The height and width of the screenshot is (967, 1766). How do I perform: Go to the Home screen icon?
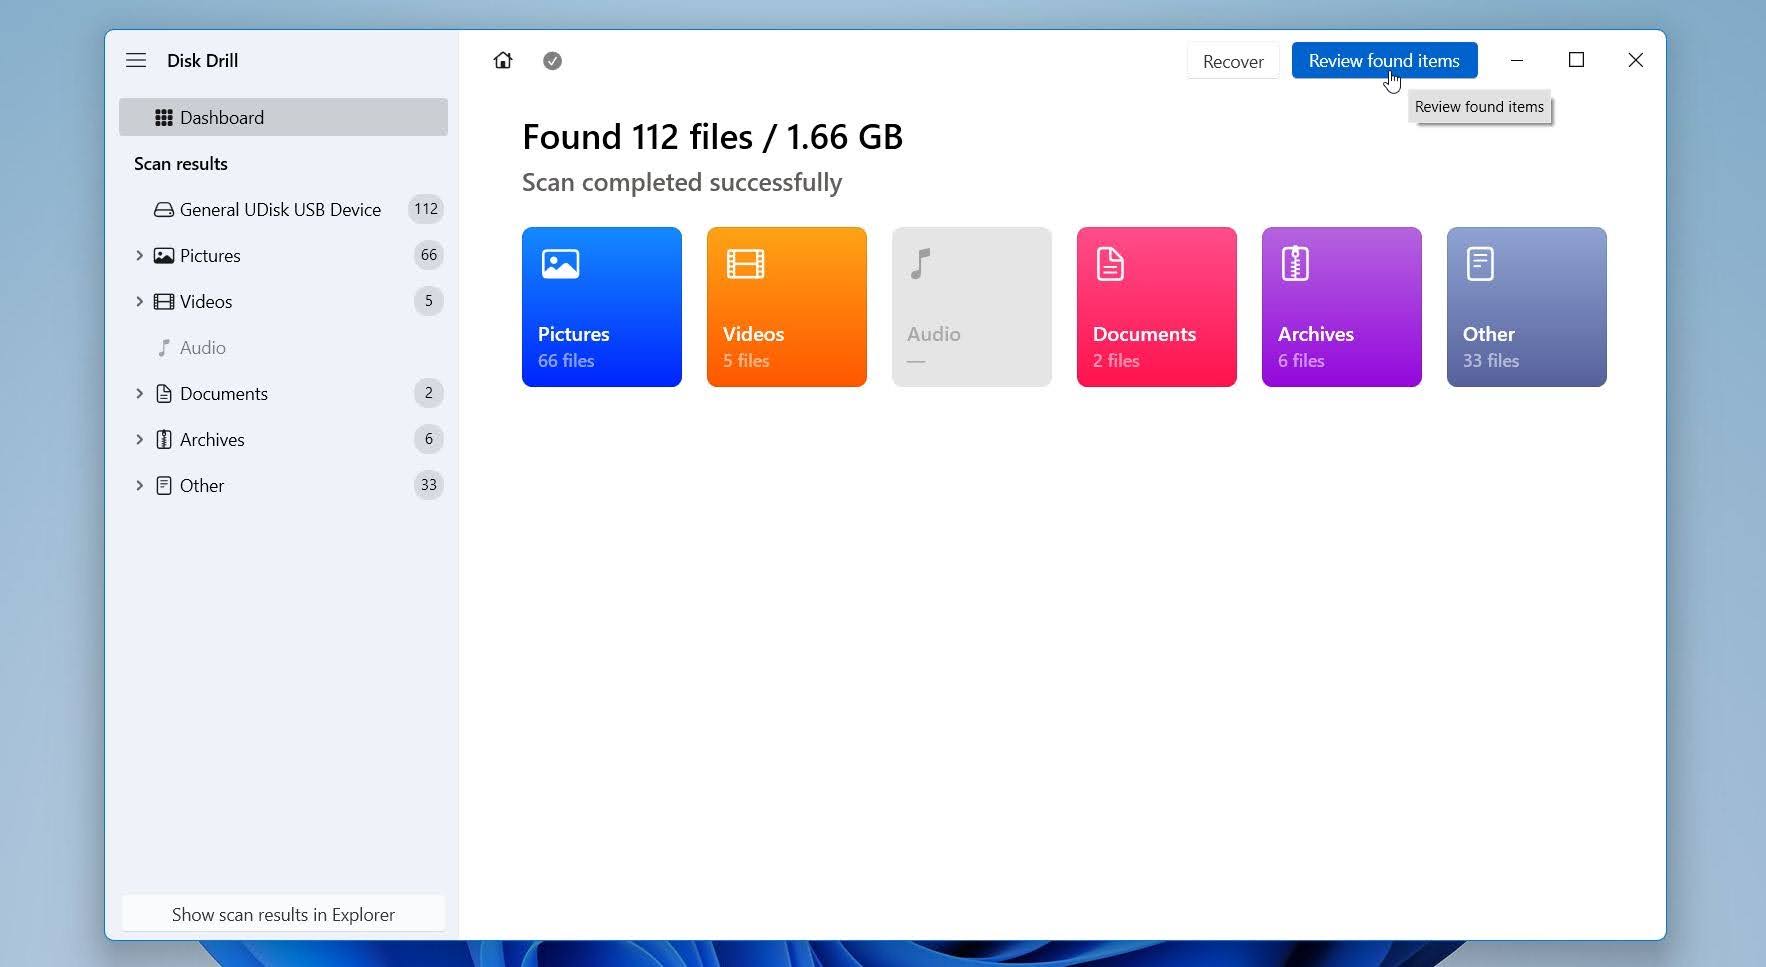click(x=503, y=60)
